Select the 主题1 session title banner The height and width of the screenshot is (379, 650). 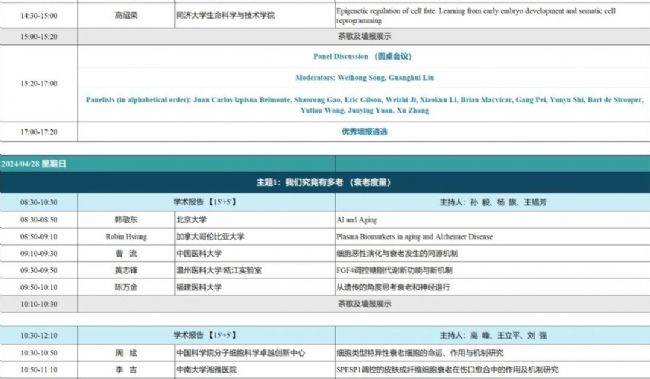tap(323, 182)
